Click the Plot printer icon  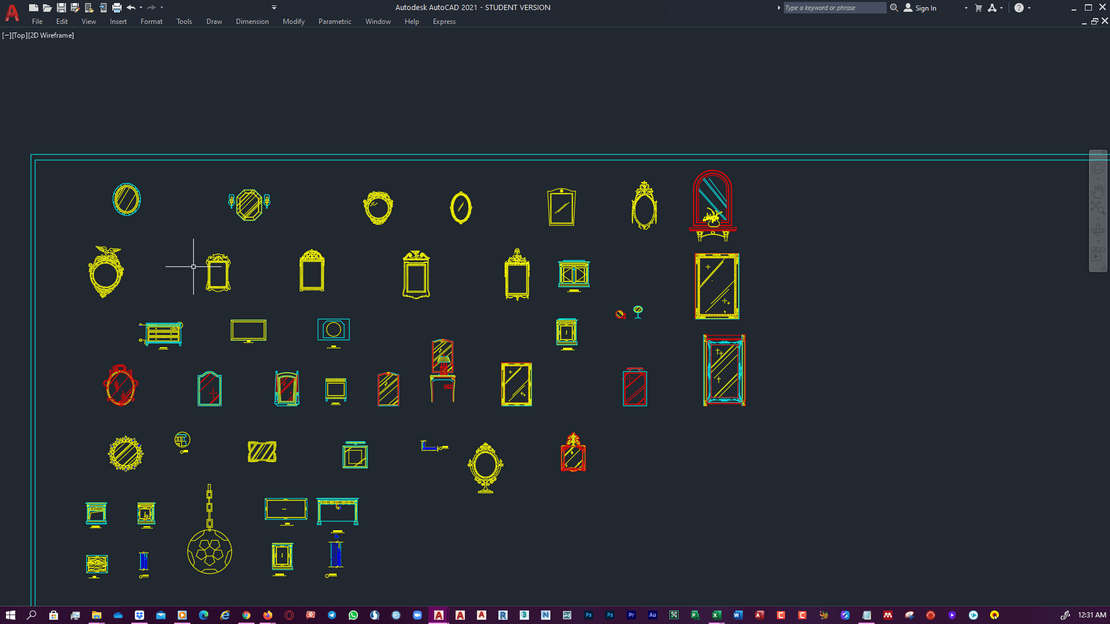click(116, 8)
